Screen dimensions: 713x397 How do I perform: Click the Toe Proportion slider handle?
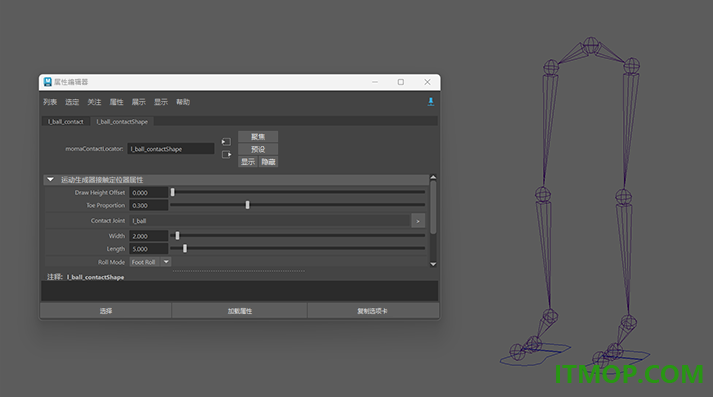click(x=247, y=205)
